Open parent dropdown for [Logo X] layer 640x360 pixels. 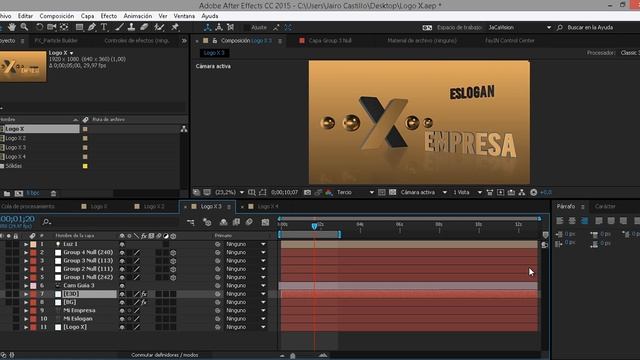[246, 327]
